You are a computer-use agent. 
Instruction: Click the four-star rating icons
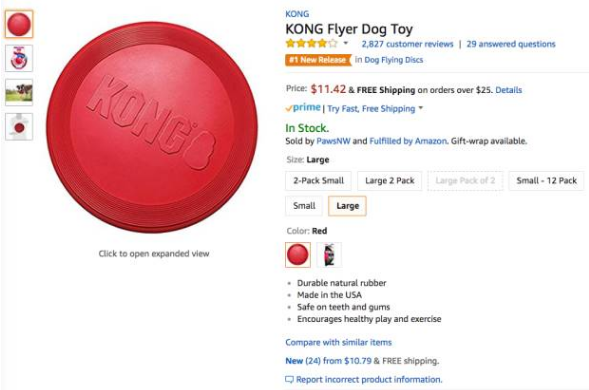(311, 44)
